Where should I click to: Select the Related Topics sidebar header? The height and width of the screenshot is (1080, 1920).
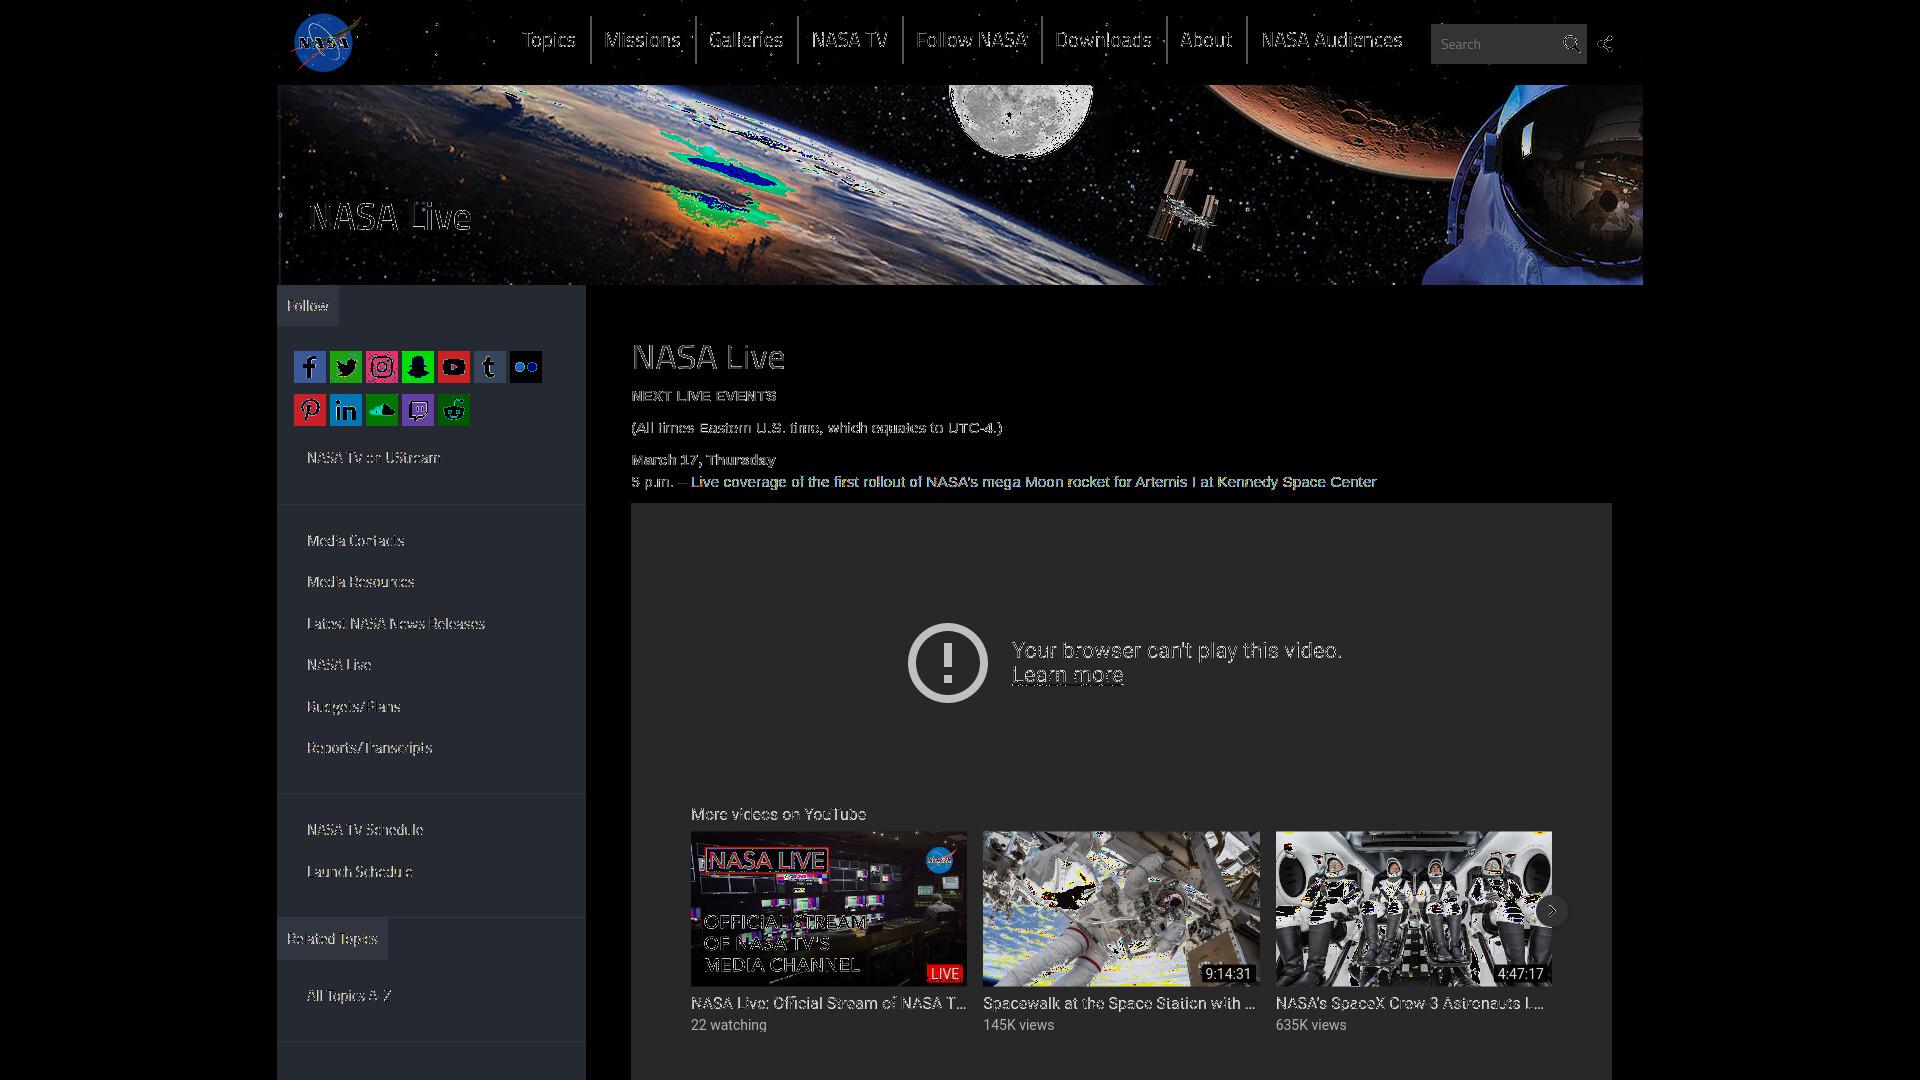[332, 939]
